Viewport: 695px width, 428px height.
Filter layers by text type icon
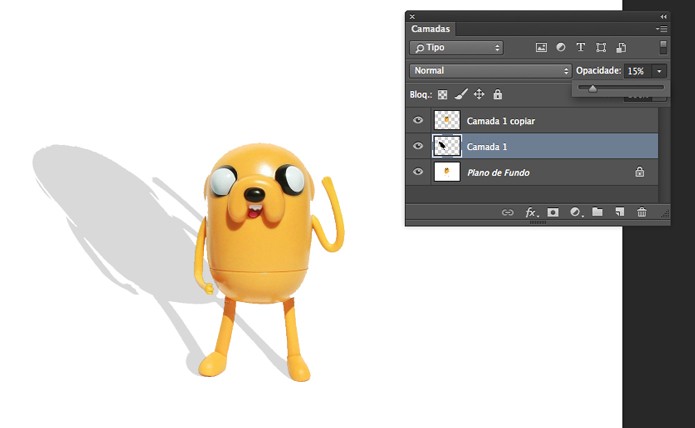581,47
